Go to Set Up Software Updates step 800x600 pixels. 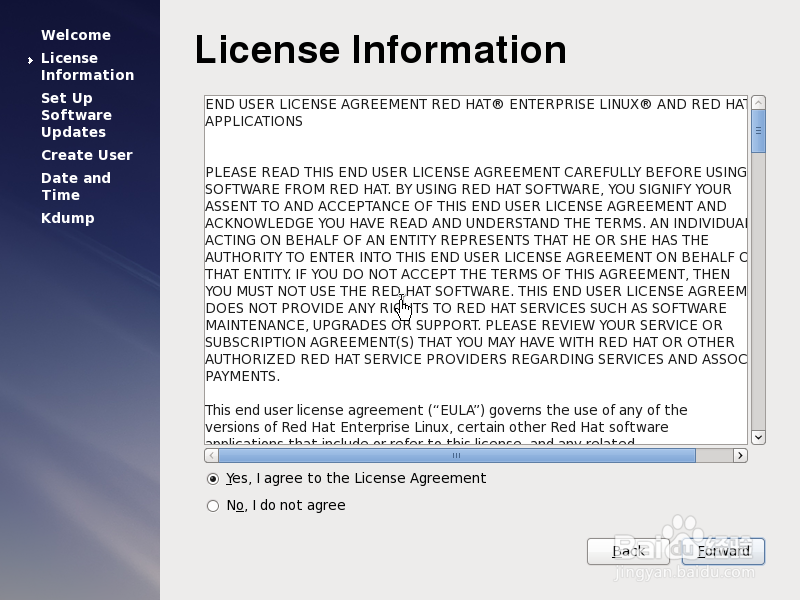click(x=77, y=115)
